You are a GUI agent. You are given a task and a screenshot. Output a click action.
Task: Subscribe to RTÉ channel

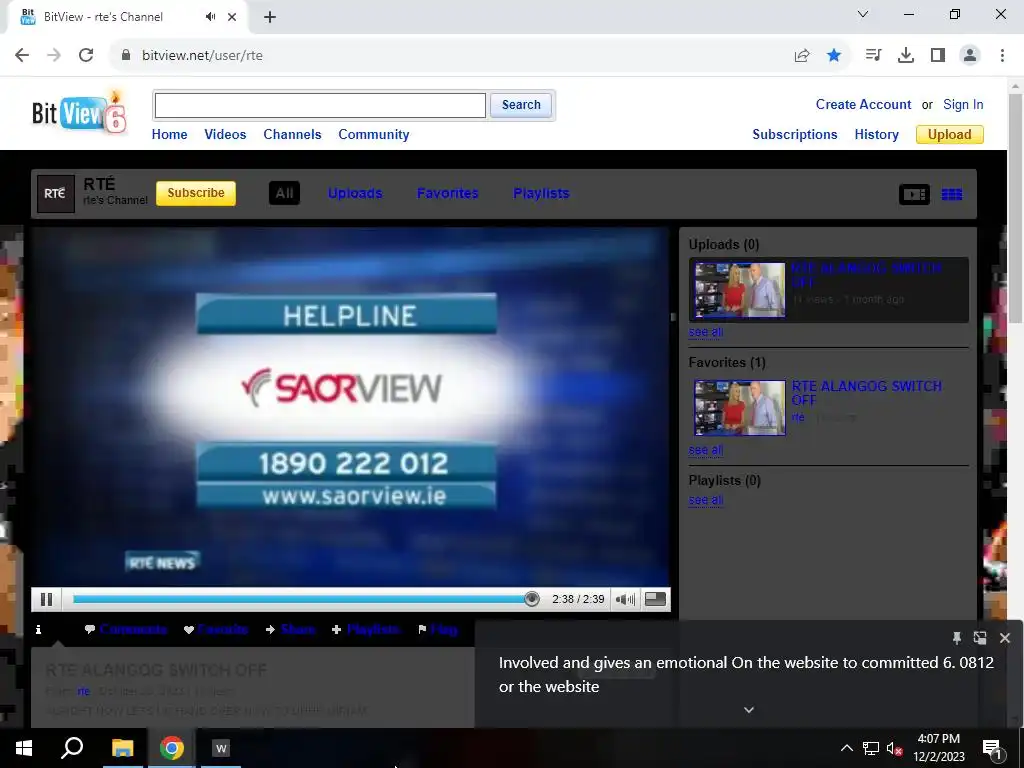tap(196, 193)
